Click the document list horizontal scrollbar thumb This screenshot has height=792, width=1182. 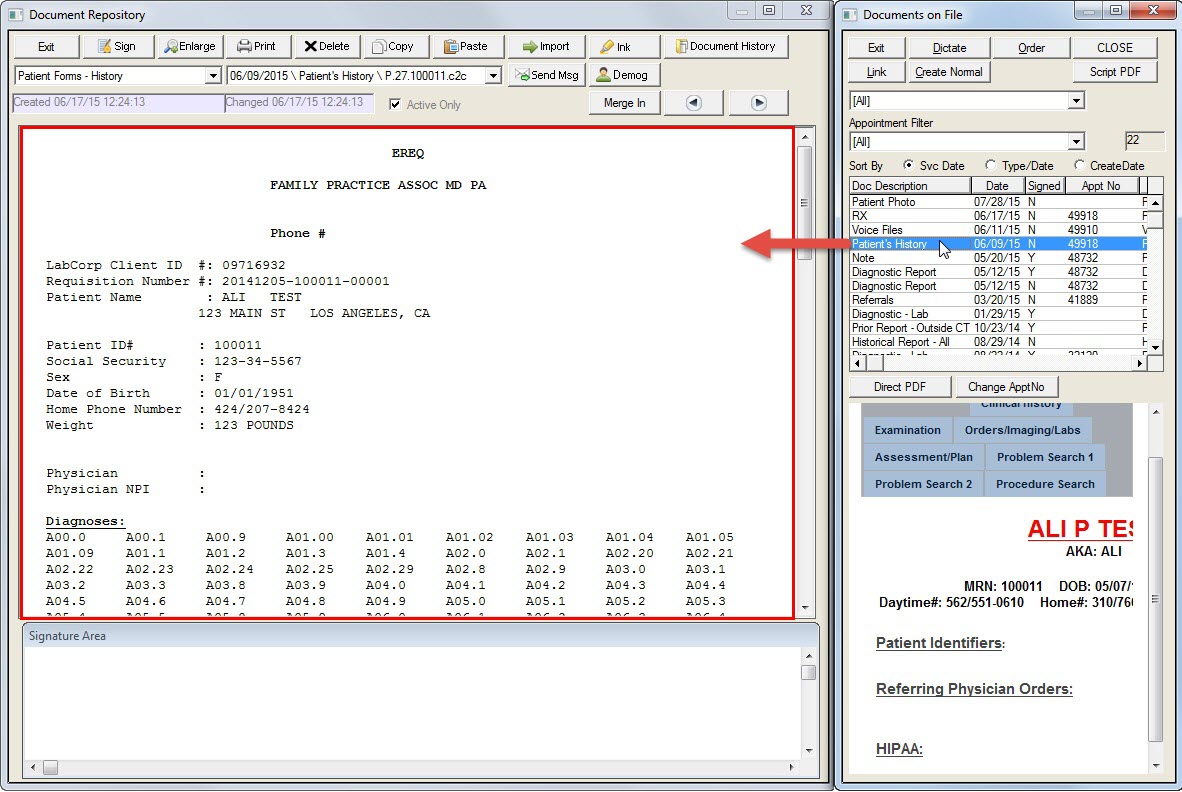coord(874,364)
